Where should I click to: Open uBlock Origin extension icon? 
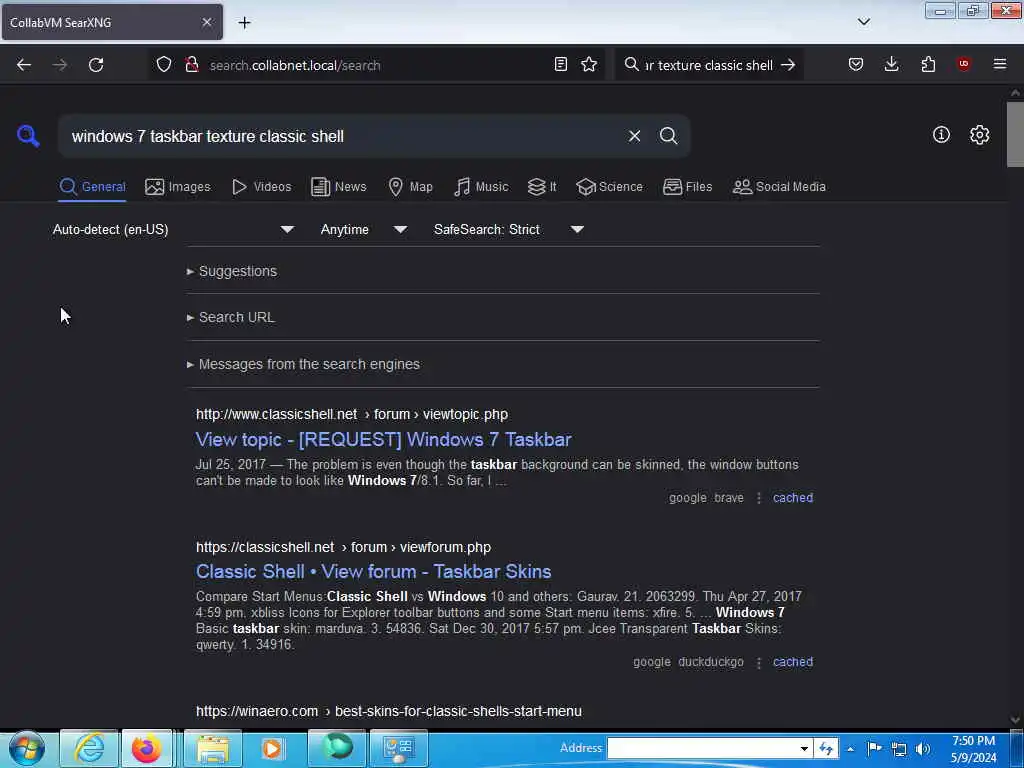pos(963,63)
